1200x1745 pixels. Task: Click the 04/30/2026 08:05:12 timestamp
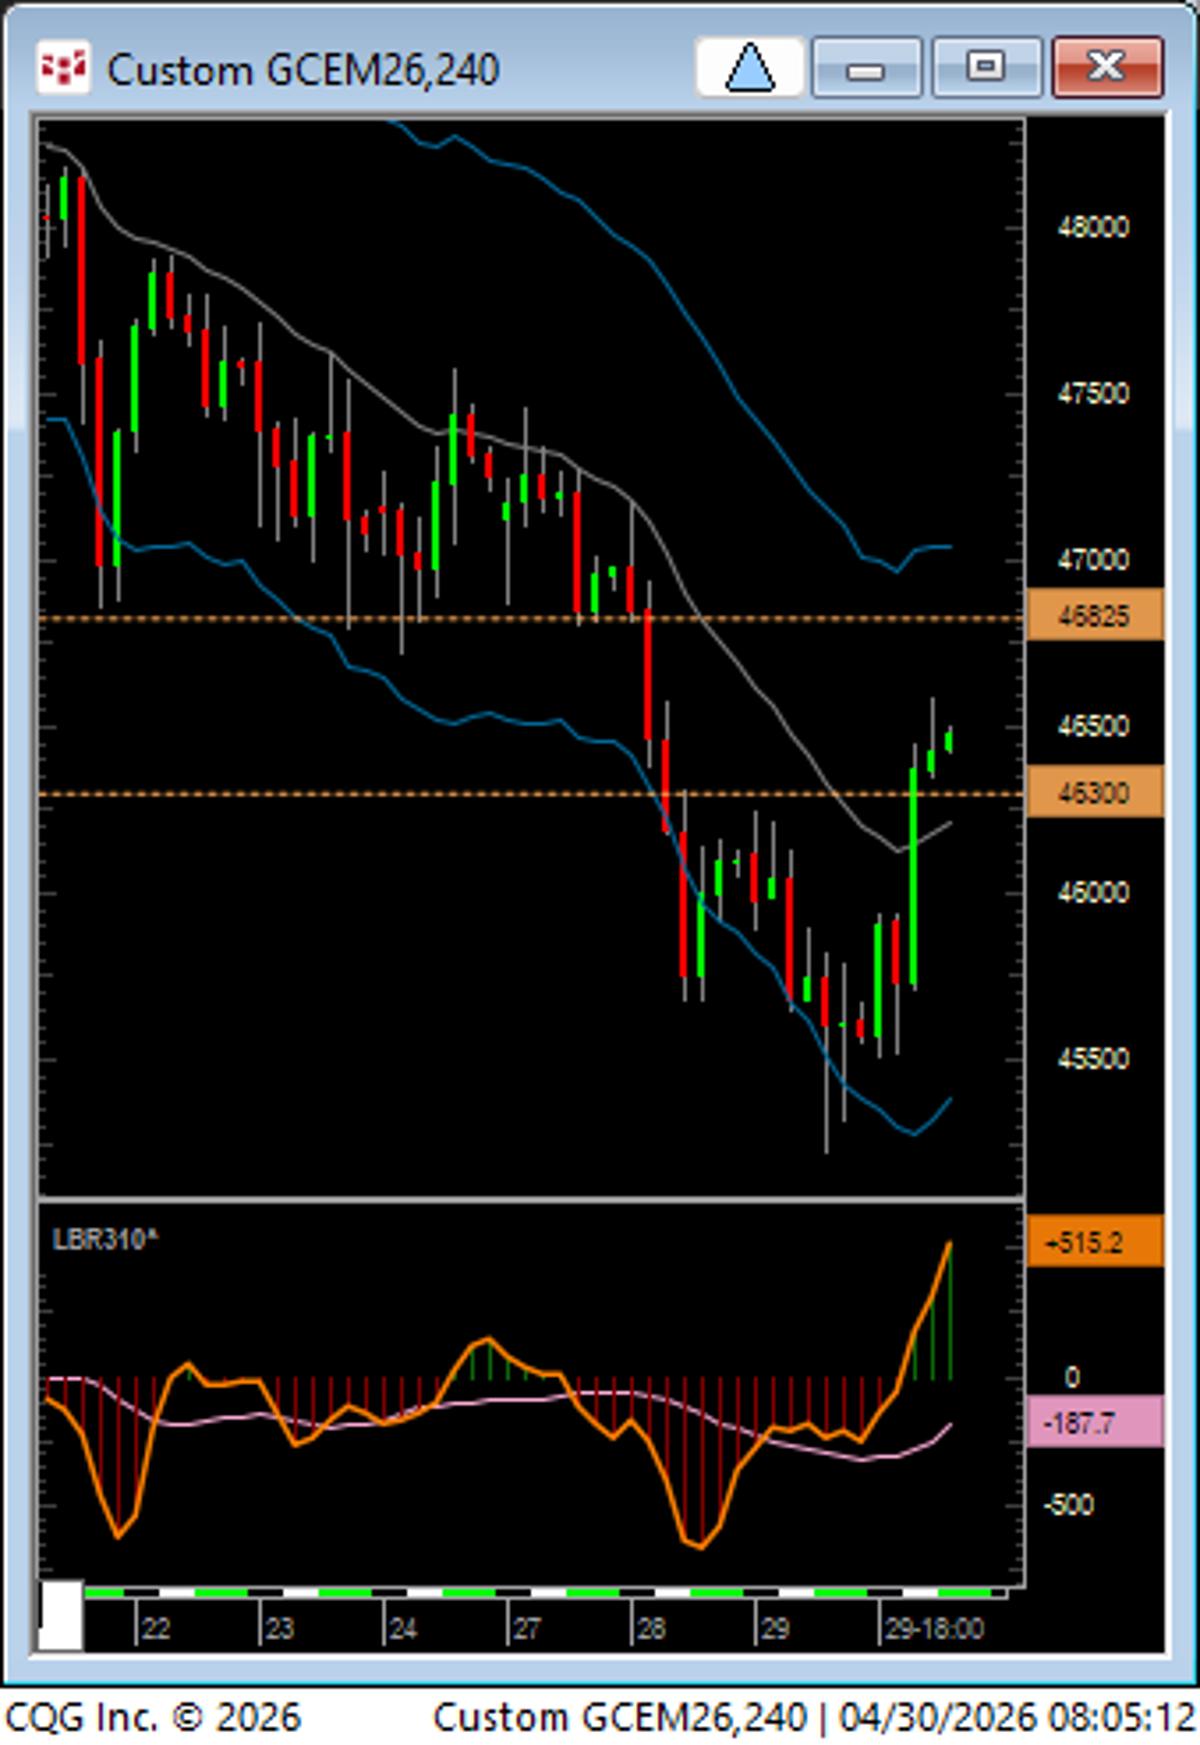pos(1017,1718)
